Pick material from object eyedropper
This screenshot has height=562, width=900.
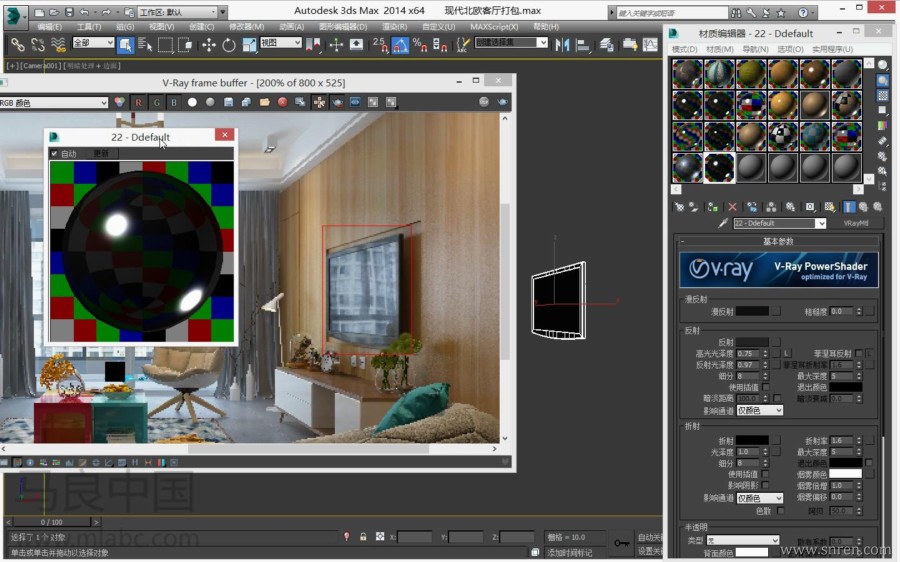click(723, 223)
